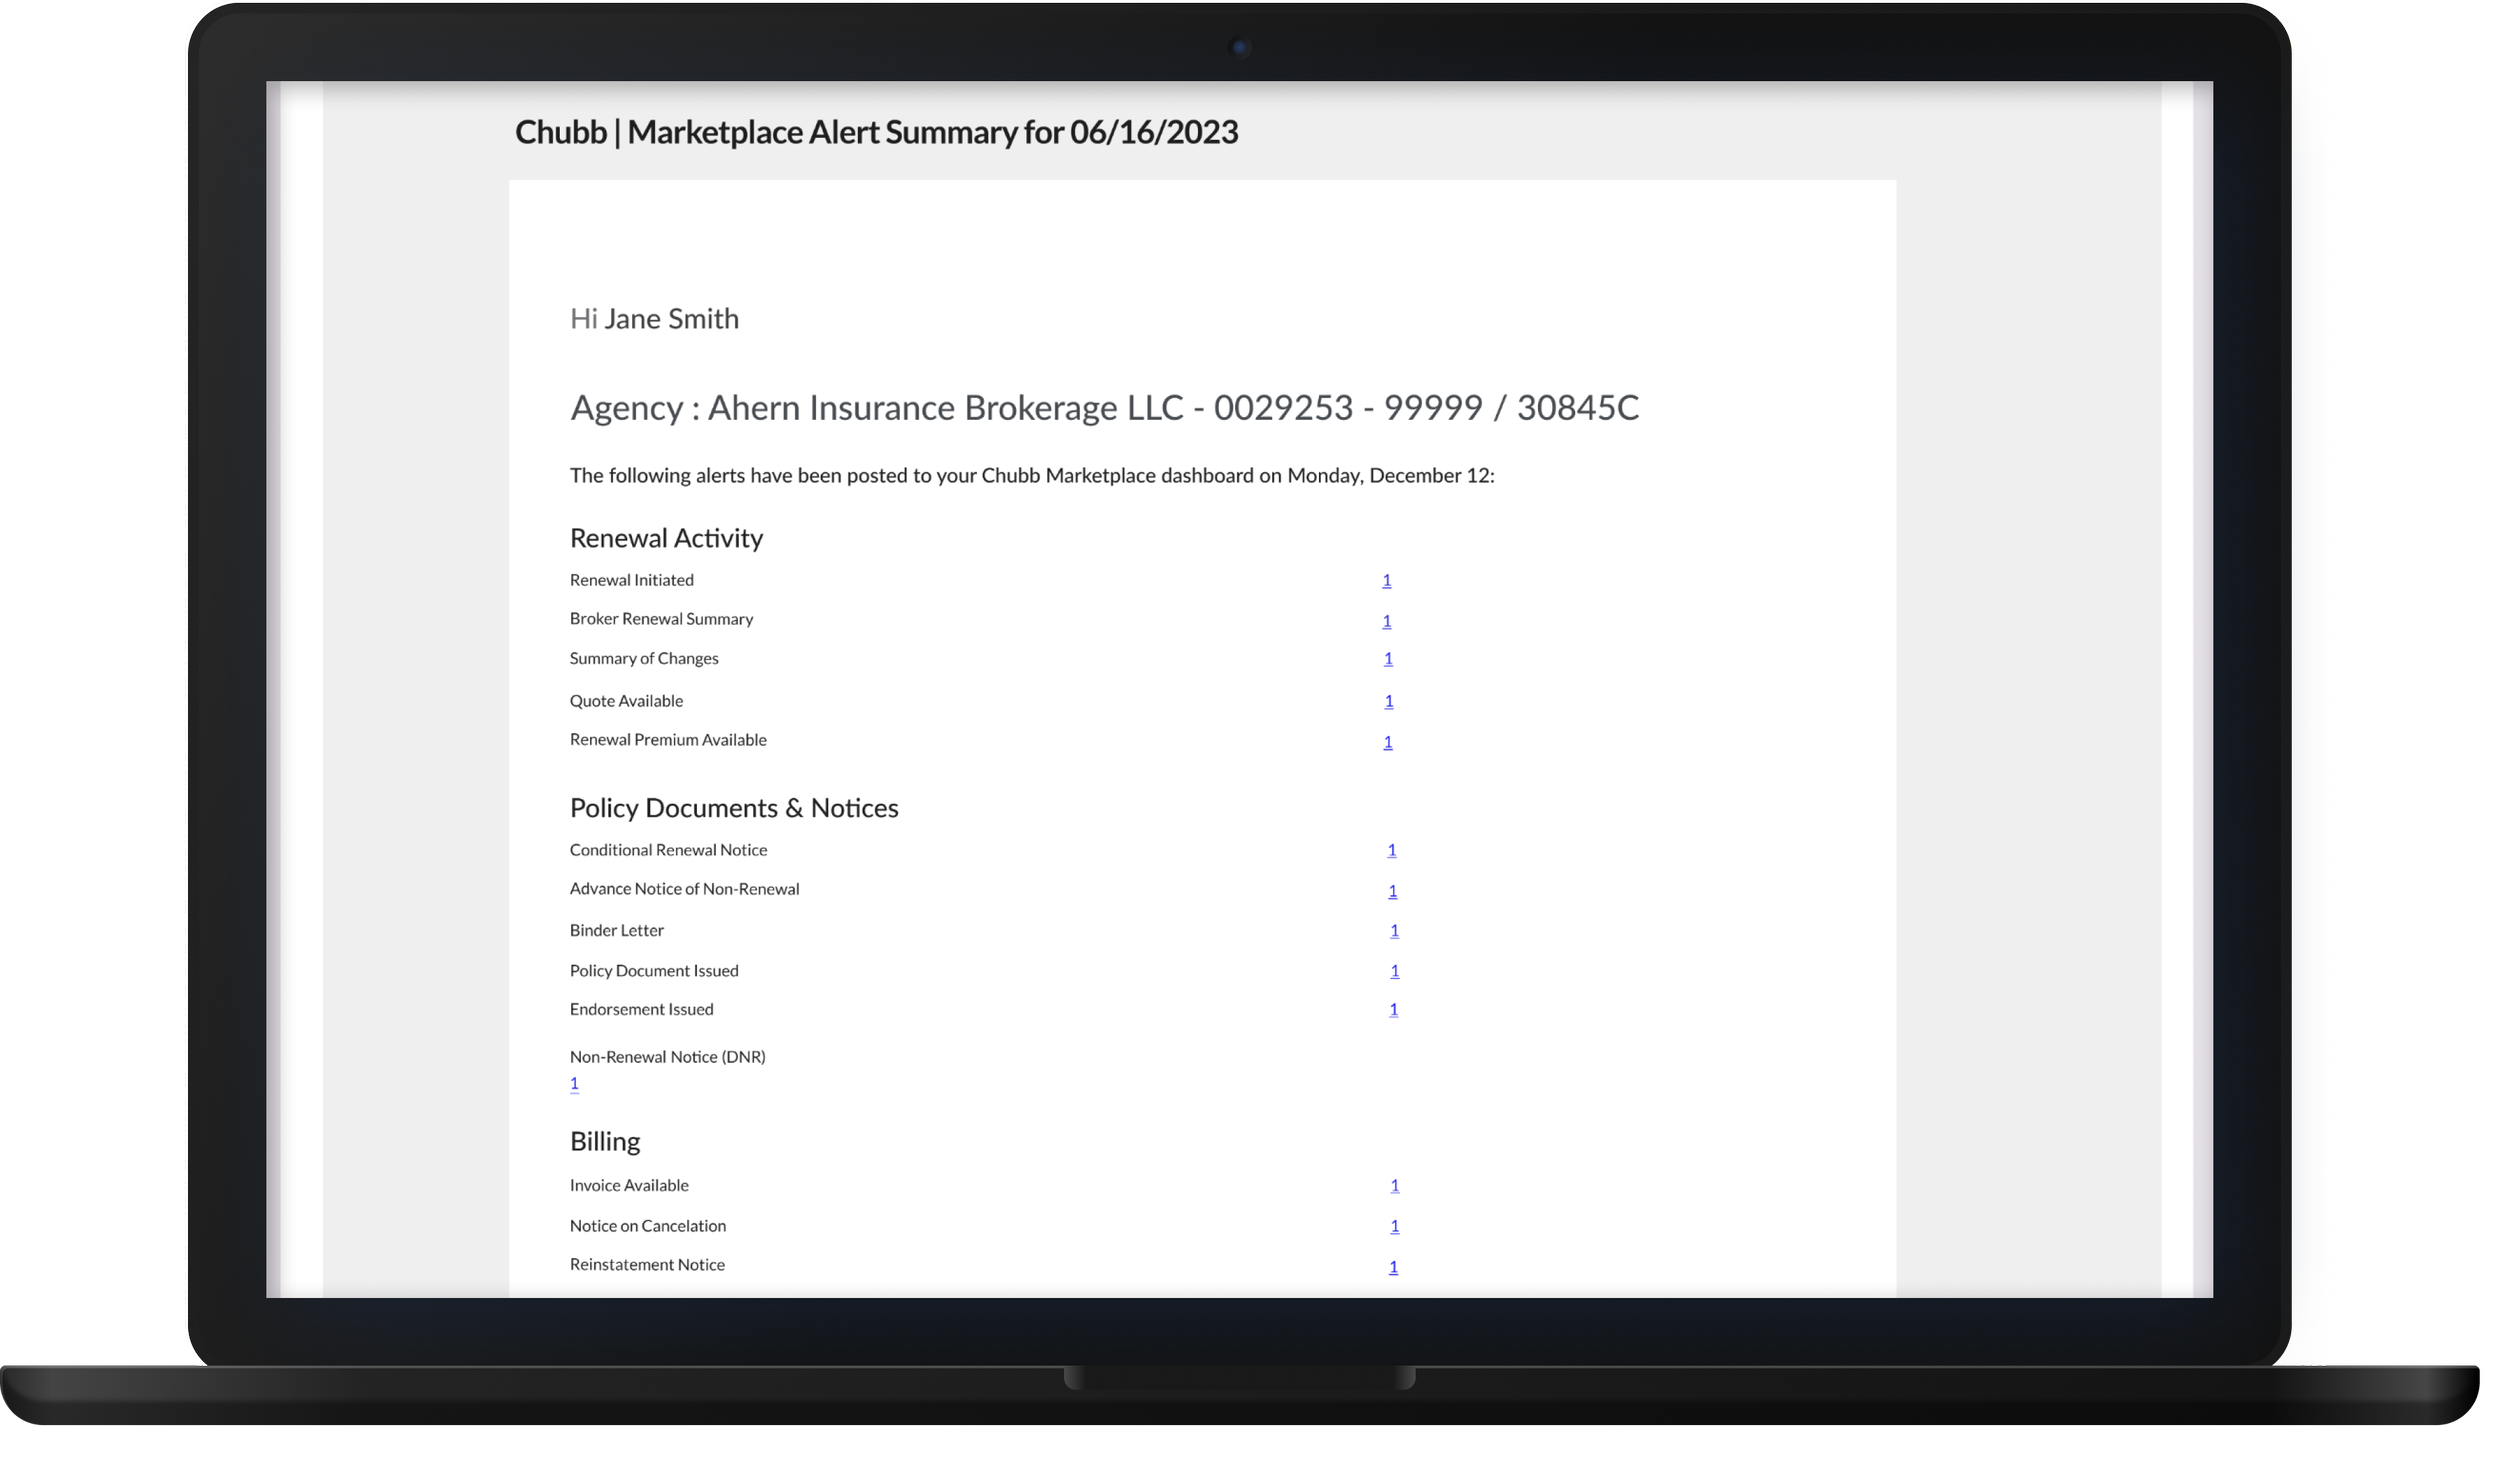The width and height of the screenshot is (2500, 1467).
Task: Click the Reinstatement Notice count link
Action: pos(1393,1267)
